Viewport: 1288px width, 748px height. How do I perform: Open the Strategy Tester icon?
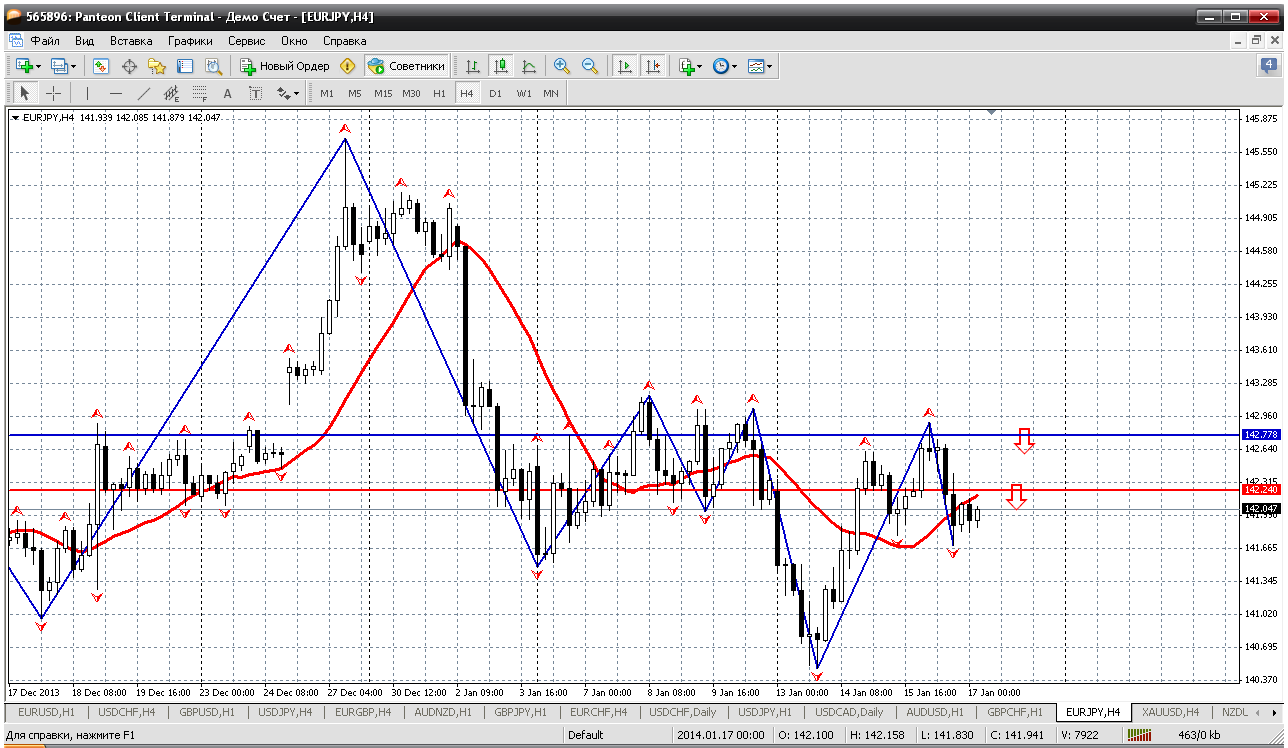[213, 66]
